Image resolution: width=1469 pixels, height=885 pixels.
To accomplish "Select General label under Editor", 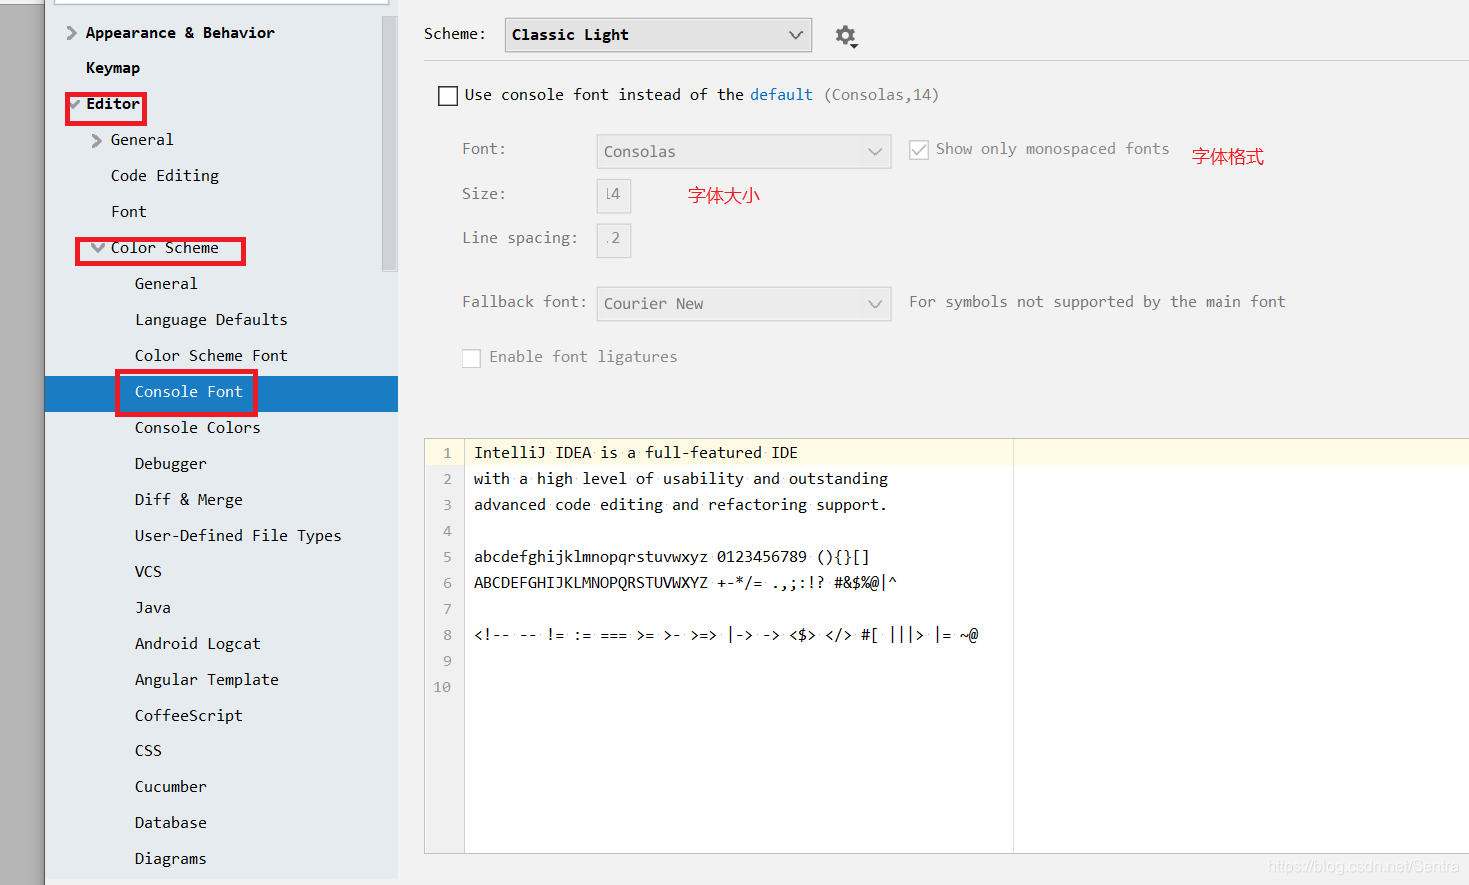I will [x=142, y=140].
